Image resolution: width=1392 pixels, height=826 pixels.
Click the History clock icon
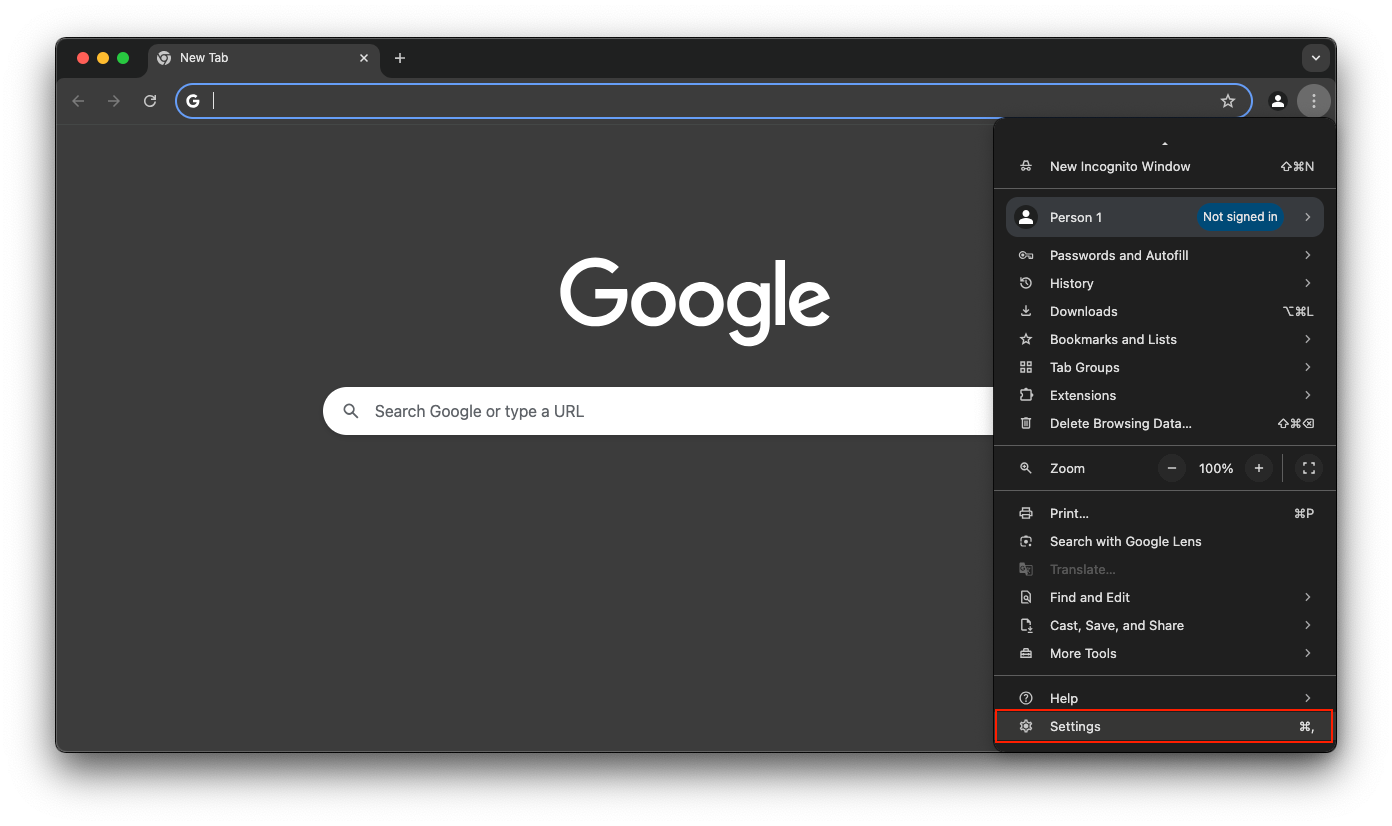(x=1026, y=283)
